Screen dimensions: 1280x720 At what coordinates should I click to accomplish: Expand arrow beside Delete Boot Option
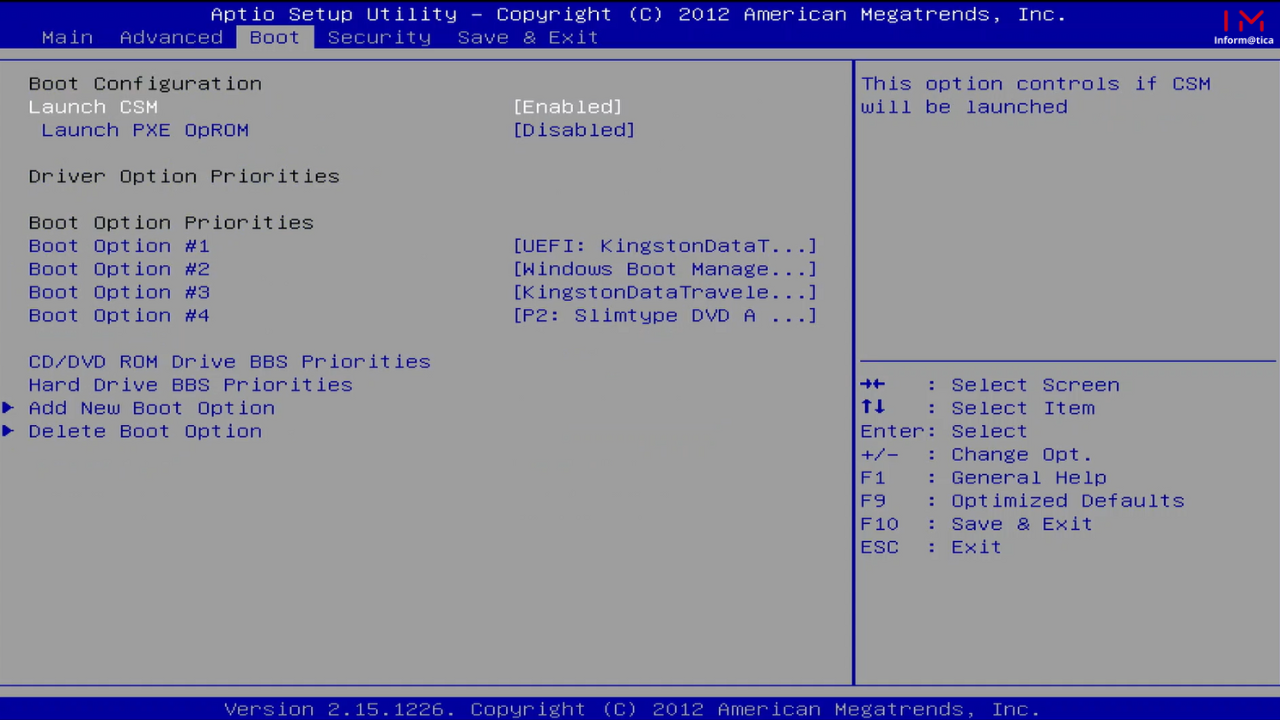click(8, 431)
